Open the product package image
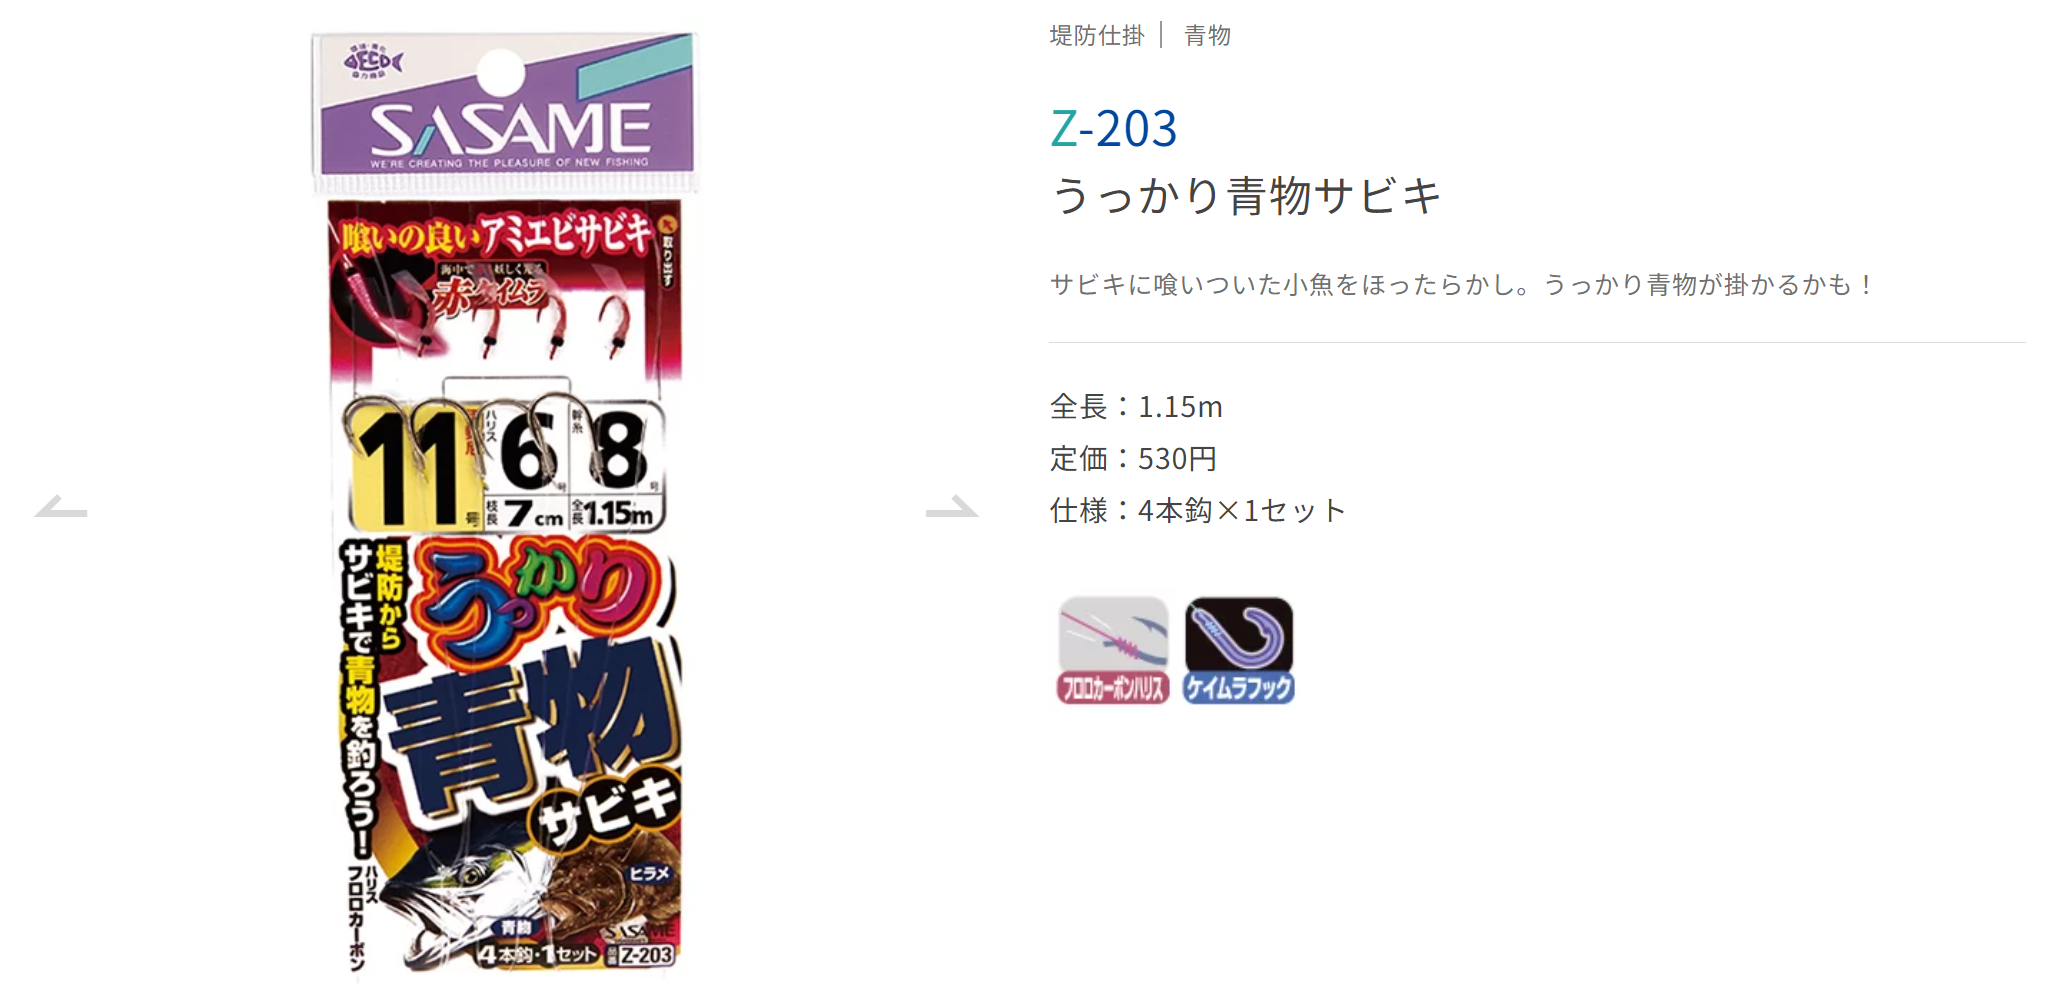The height and width of the screenshot is (988, 2066). (x=505, y=504)
